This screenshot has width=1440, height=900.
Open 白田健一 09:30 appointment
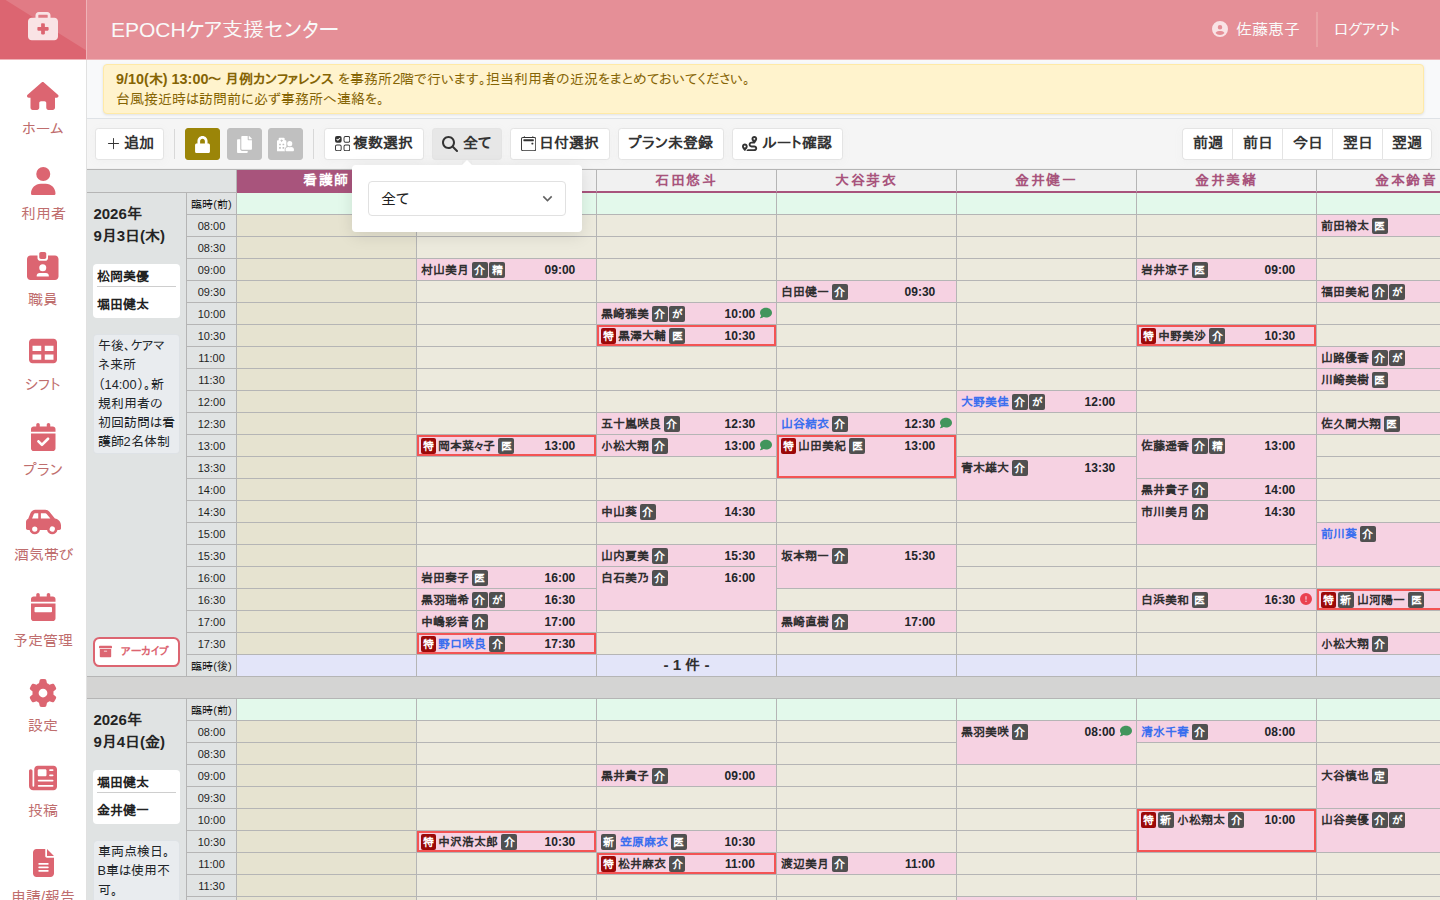tap(866, 292)
